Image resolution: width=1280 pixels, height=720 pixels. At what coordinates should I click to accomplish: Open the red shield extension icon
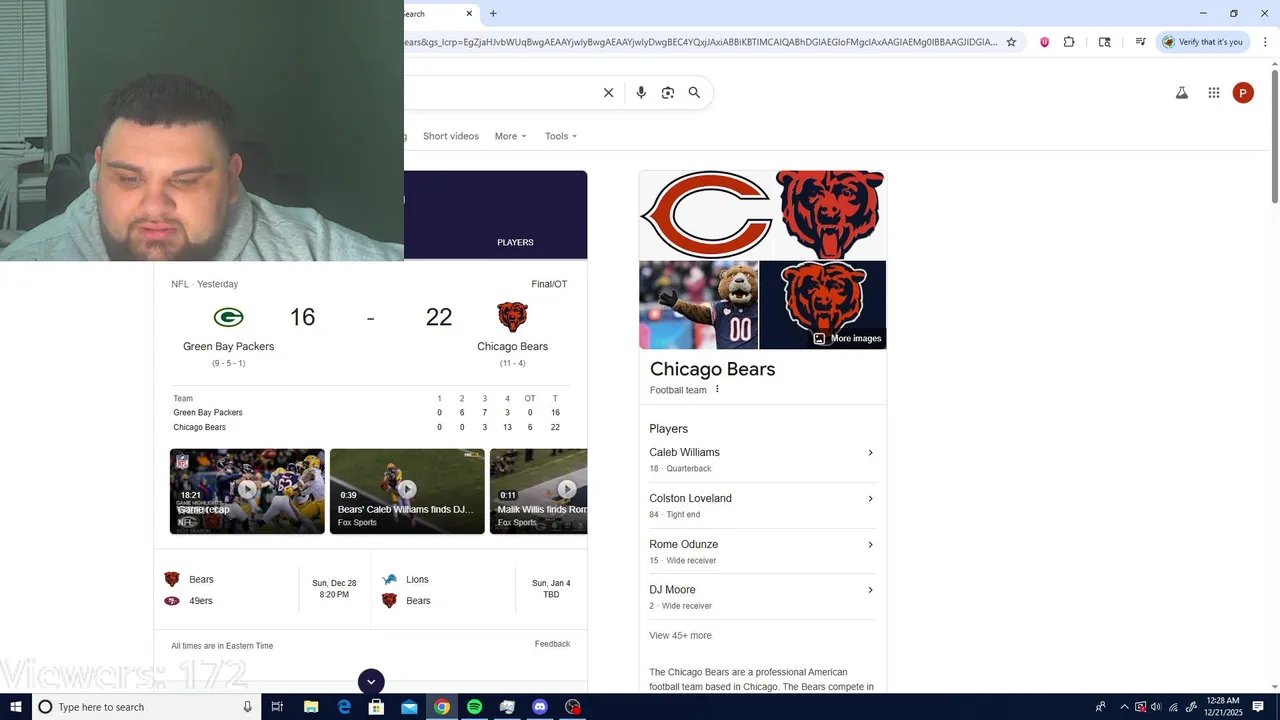pos(1045,42)
